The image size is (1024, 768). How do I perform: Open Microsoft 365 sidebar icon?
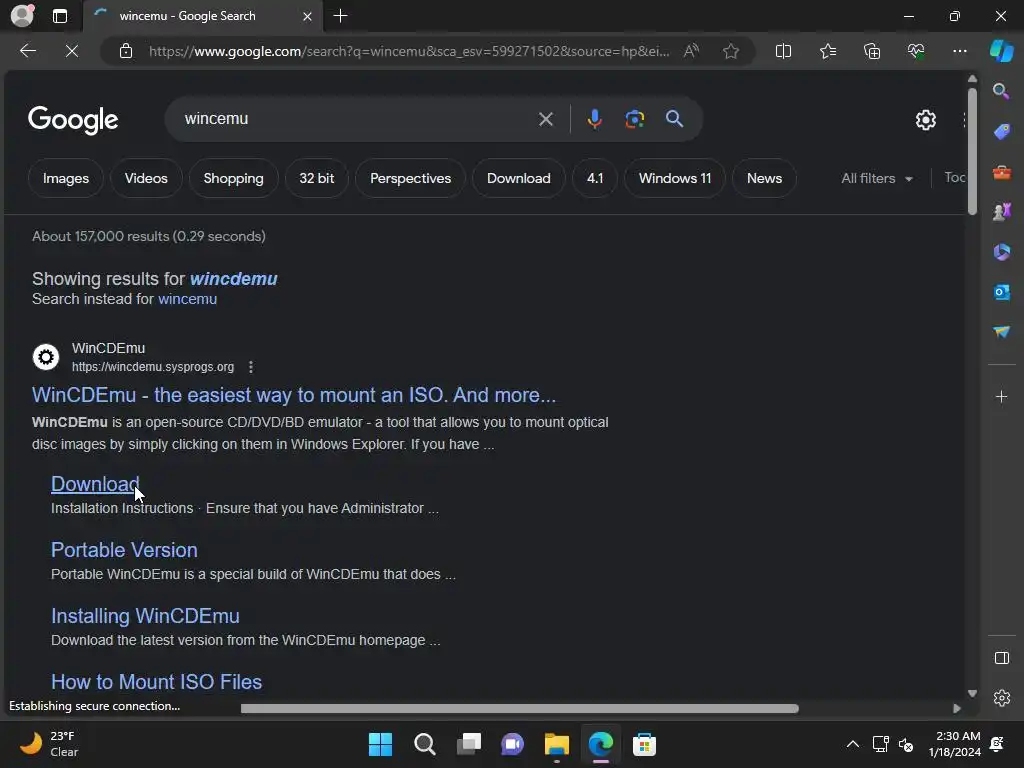[1001, 252]
